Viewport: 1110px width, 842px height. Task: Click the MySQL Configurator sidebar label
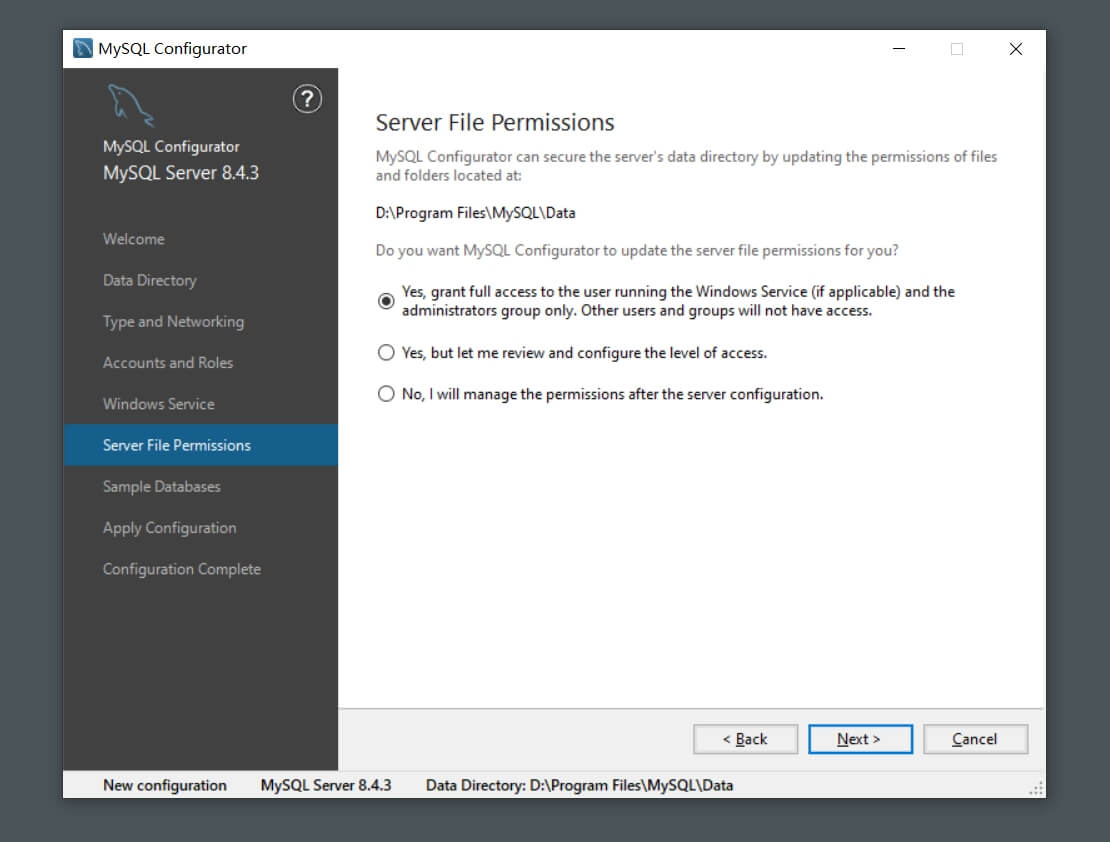(171, 147)
